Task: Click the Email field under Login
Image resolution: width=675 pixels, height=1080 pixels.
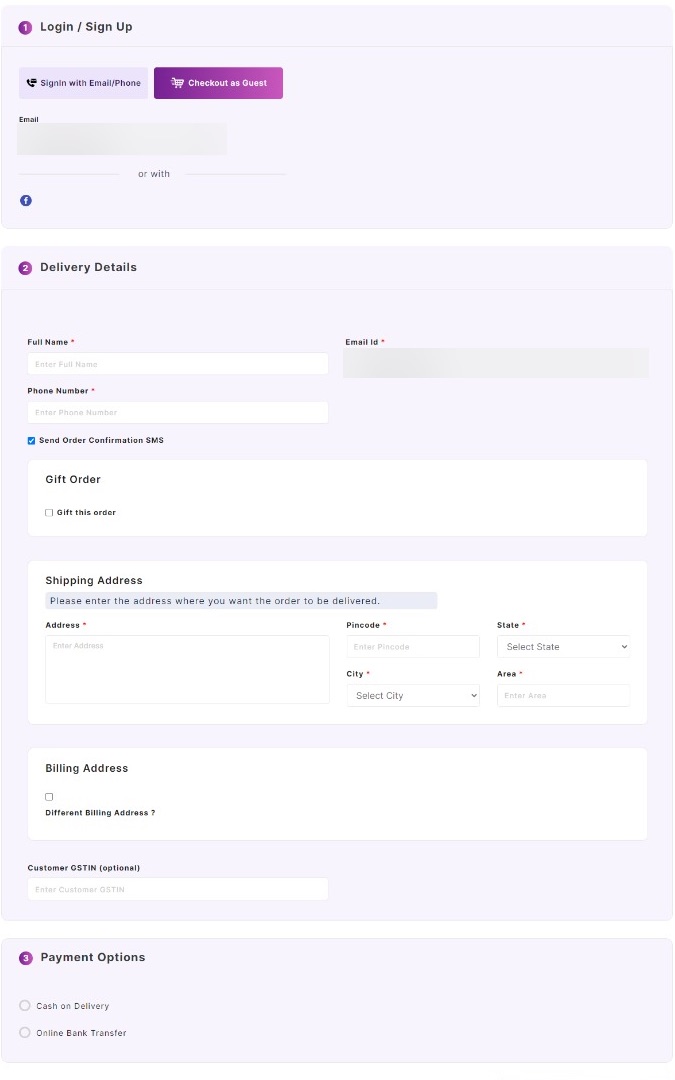Action: 122,139
